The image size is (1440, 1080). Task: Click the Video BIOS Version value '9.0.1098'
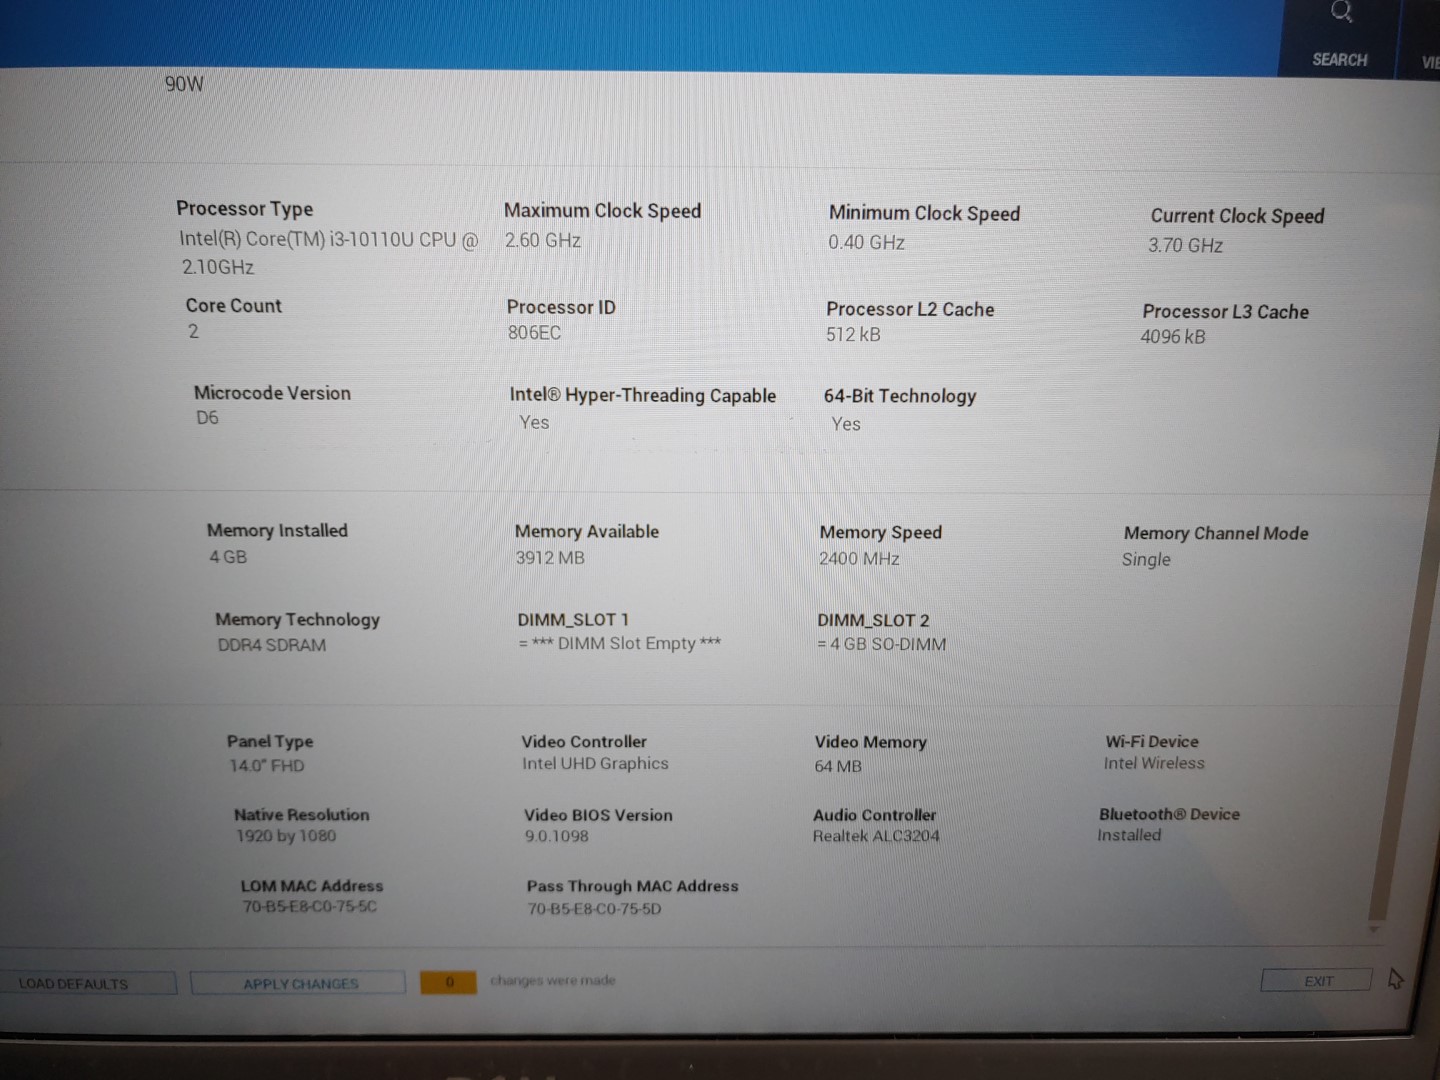click(557, 836)
